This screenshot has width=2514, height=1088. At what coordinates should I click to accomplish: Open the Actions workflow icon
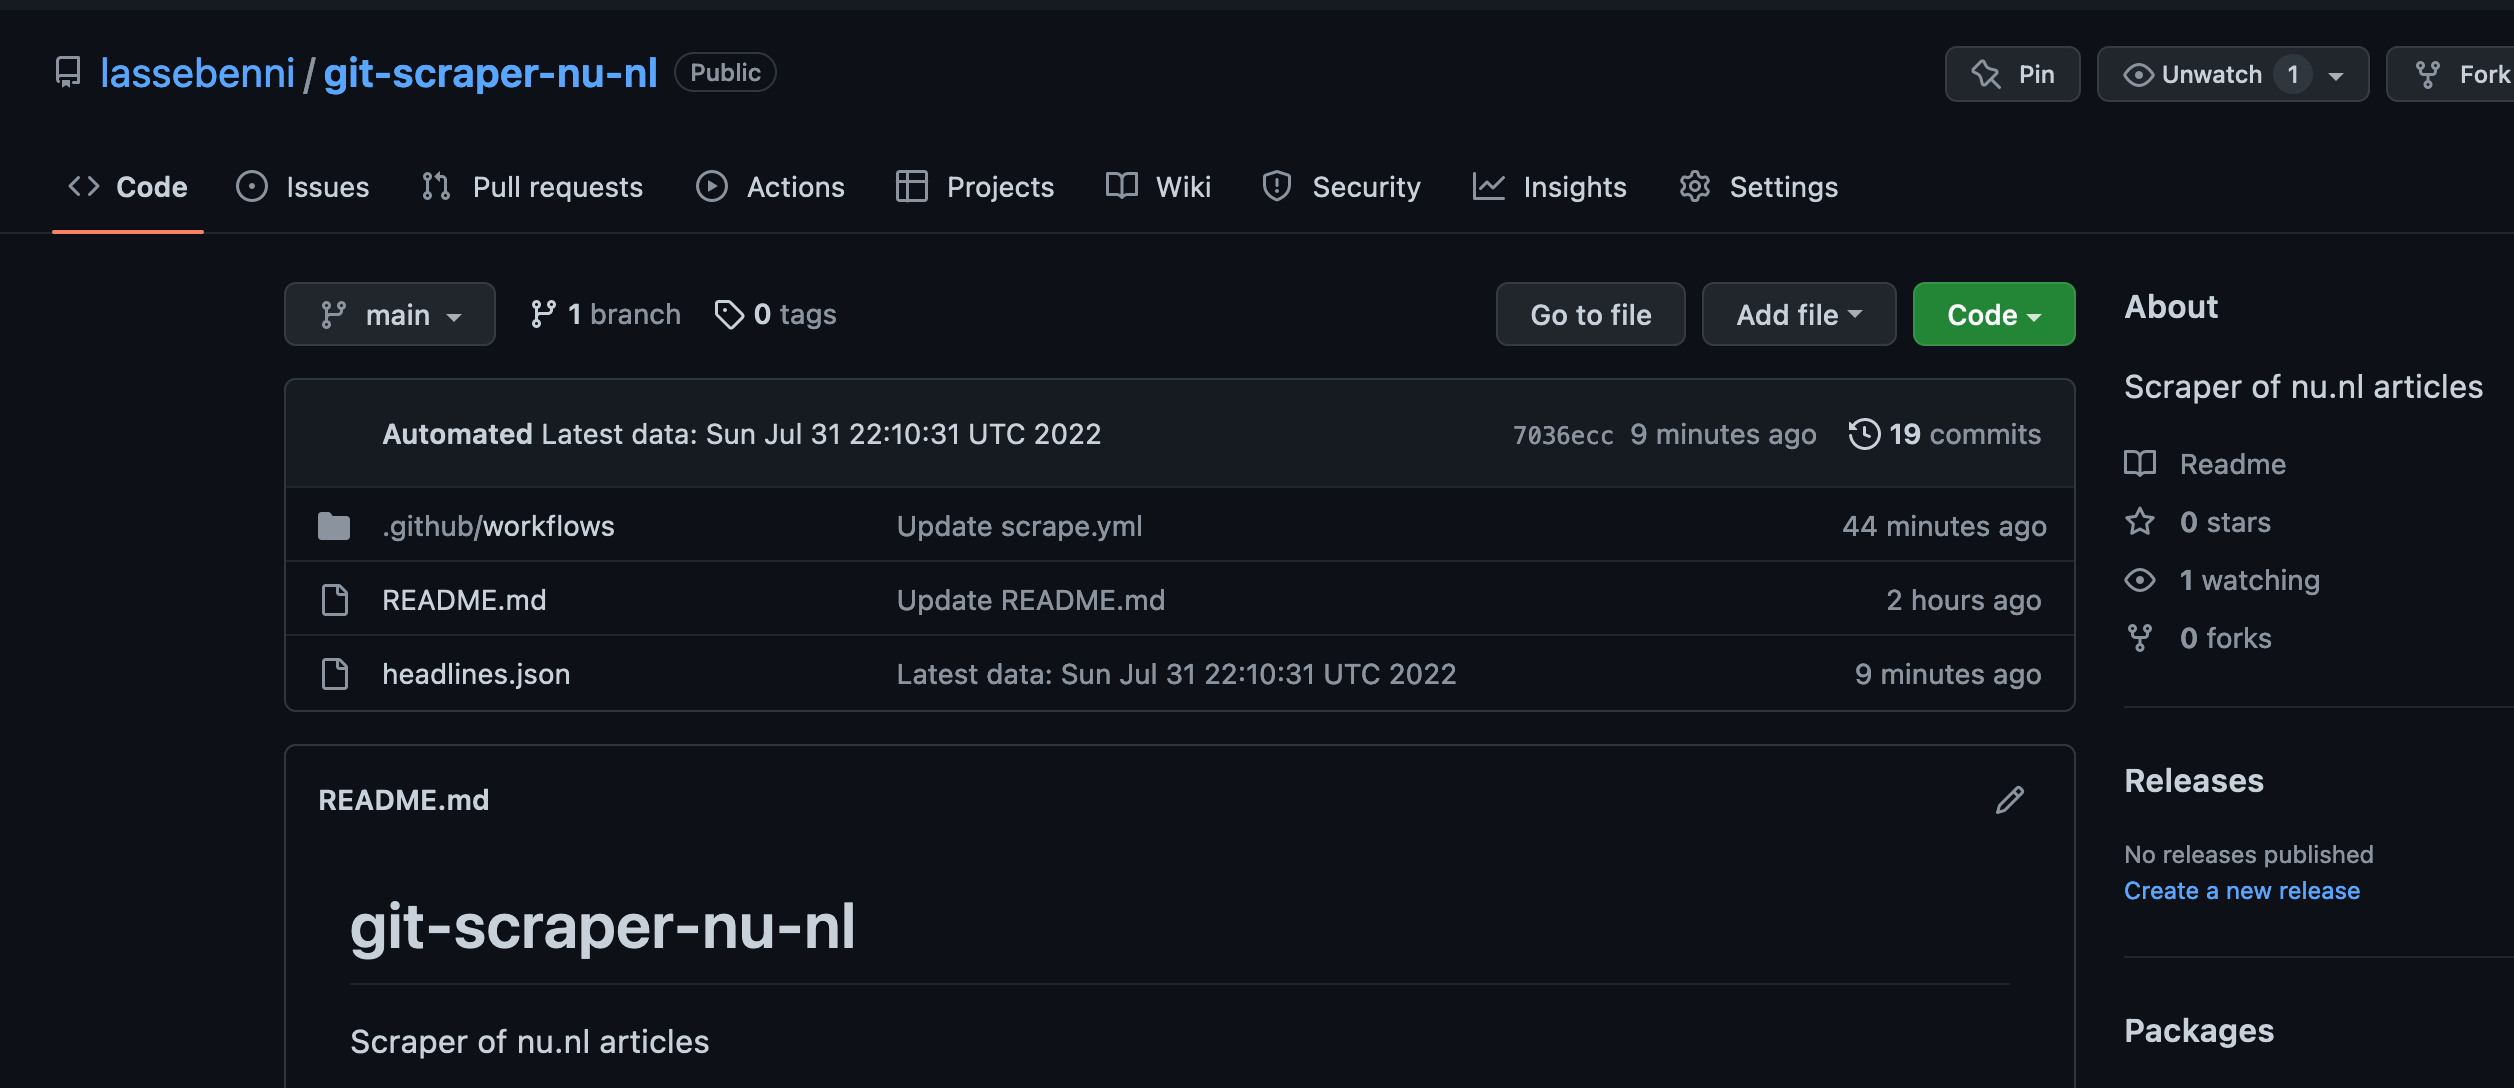[x=712, y=186]
